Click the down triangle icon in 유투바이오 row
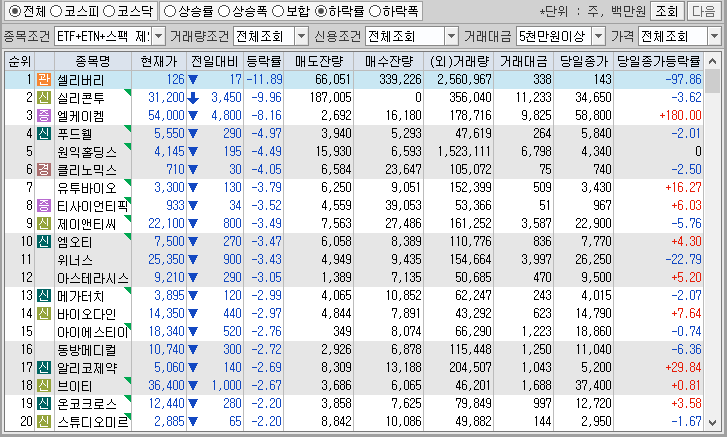 click(x=193, y=188)
